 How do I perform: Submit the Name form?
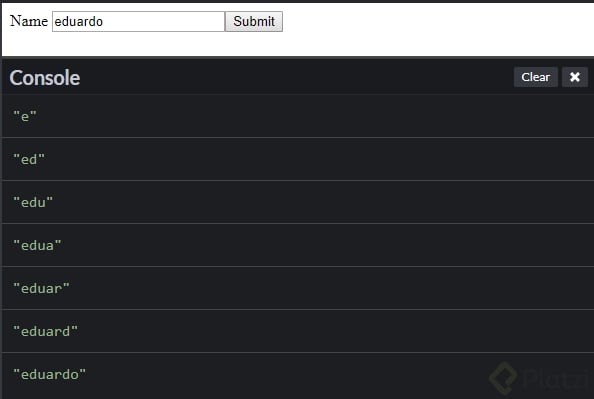tap(254, 21)
